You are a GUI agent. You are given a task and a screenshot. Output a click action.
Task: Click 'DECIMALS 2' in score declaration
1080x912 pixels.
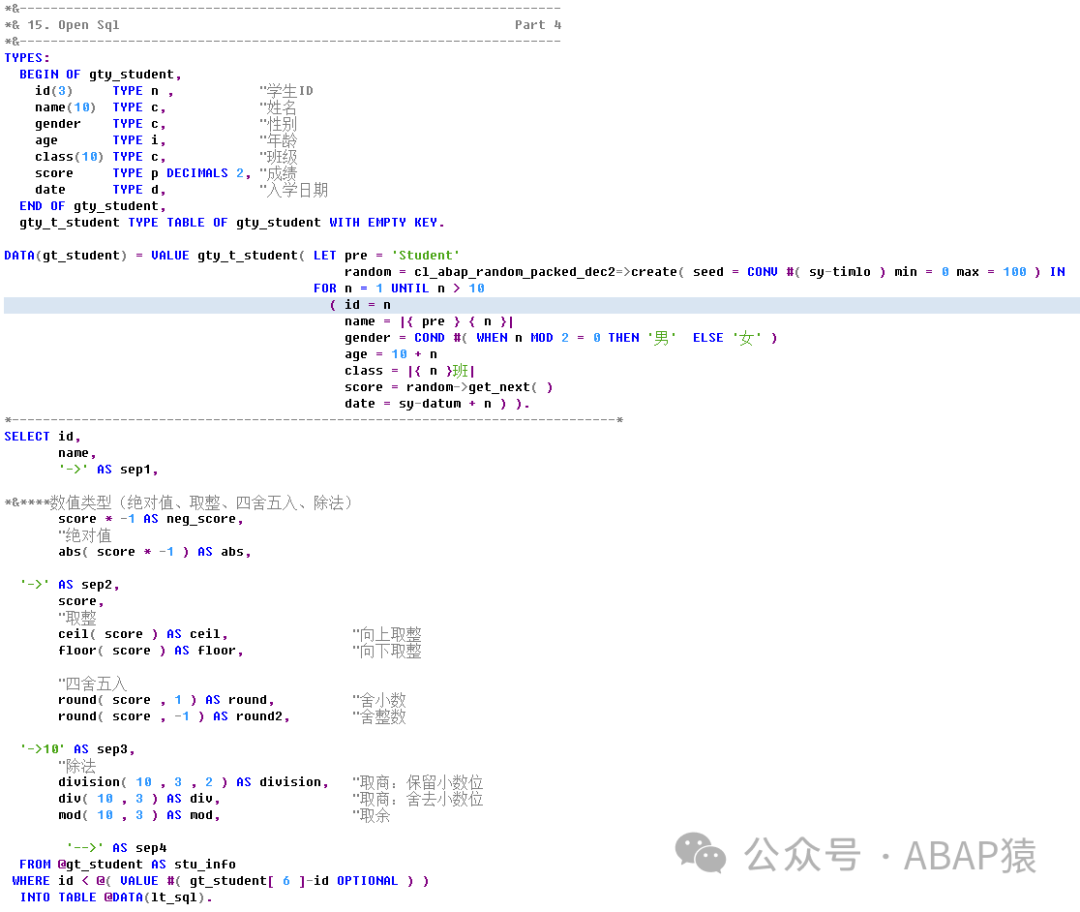pyautogui.click(x=205, y=174)
